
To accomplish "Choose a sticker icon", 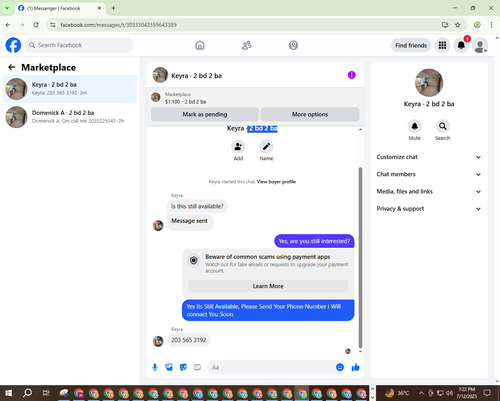I will click(x=183, y=367).
